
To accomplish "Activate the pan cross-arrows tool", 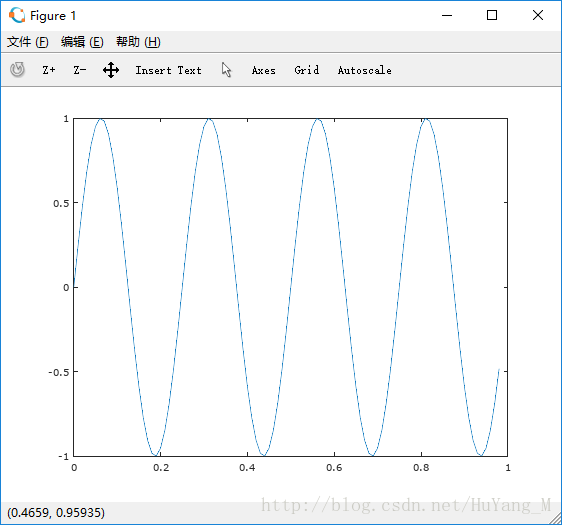I will [x=111, y=70].
